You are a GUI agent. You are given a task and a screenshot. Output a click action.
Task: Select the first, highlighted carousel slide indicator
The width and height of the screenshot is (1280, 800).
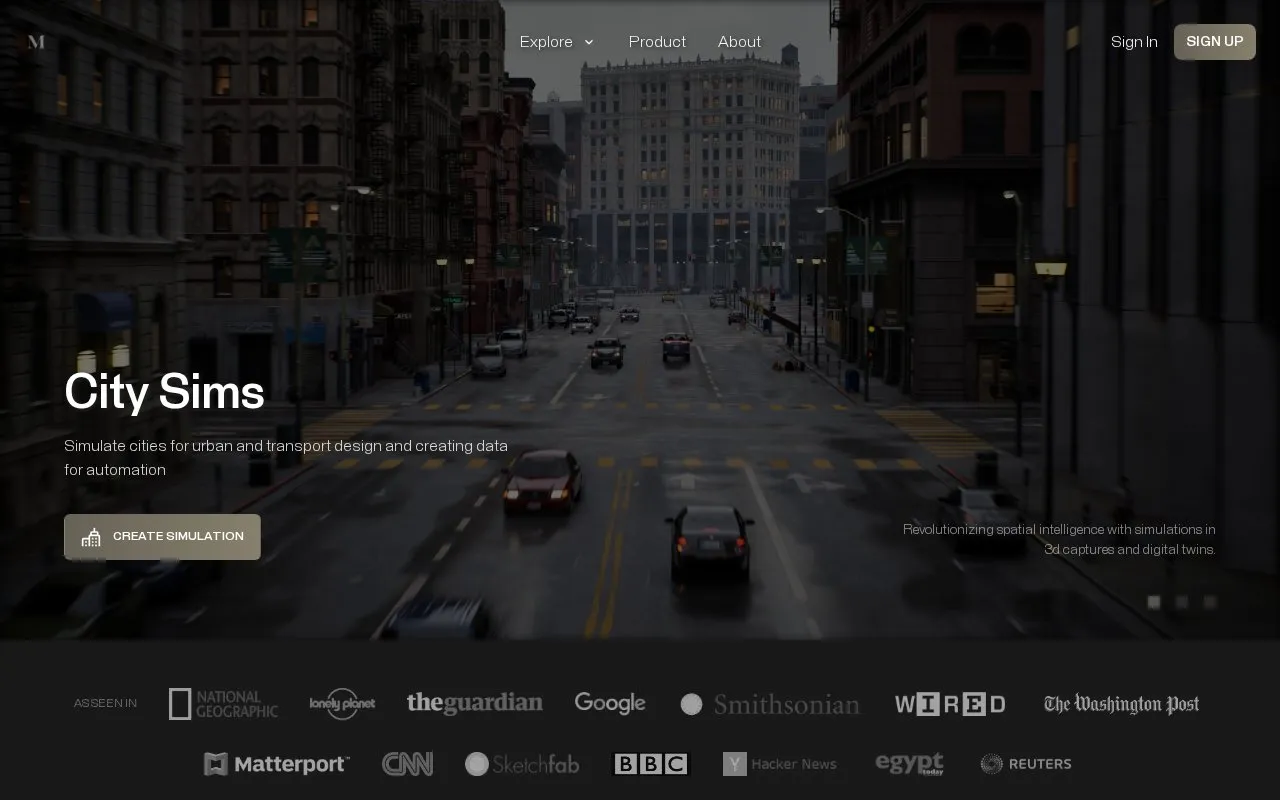tap(1154, 602)
